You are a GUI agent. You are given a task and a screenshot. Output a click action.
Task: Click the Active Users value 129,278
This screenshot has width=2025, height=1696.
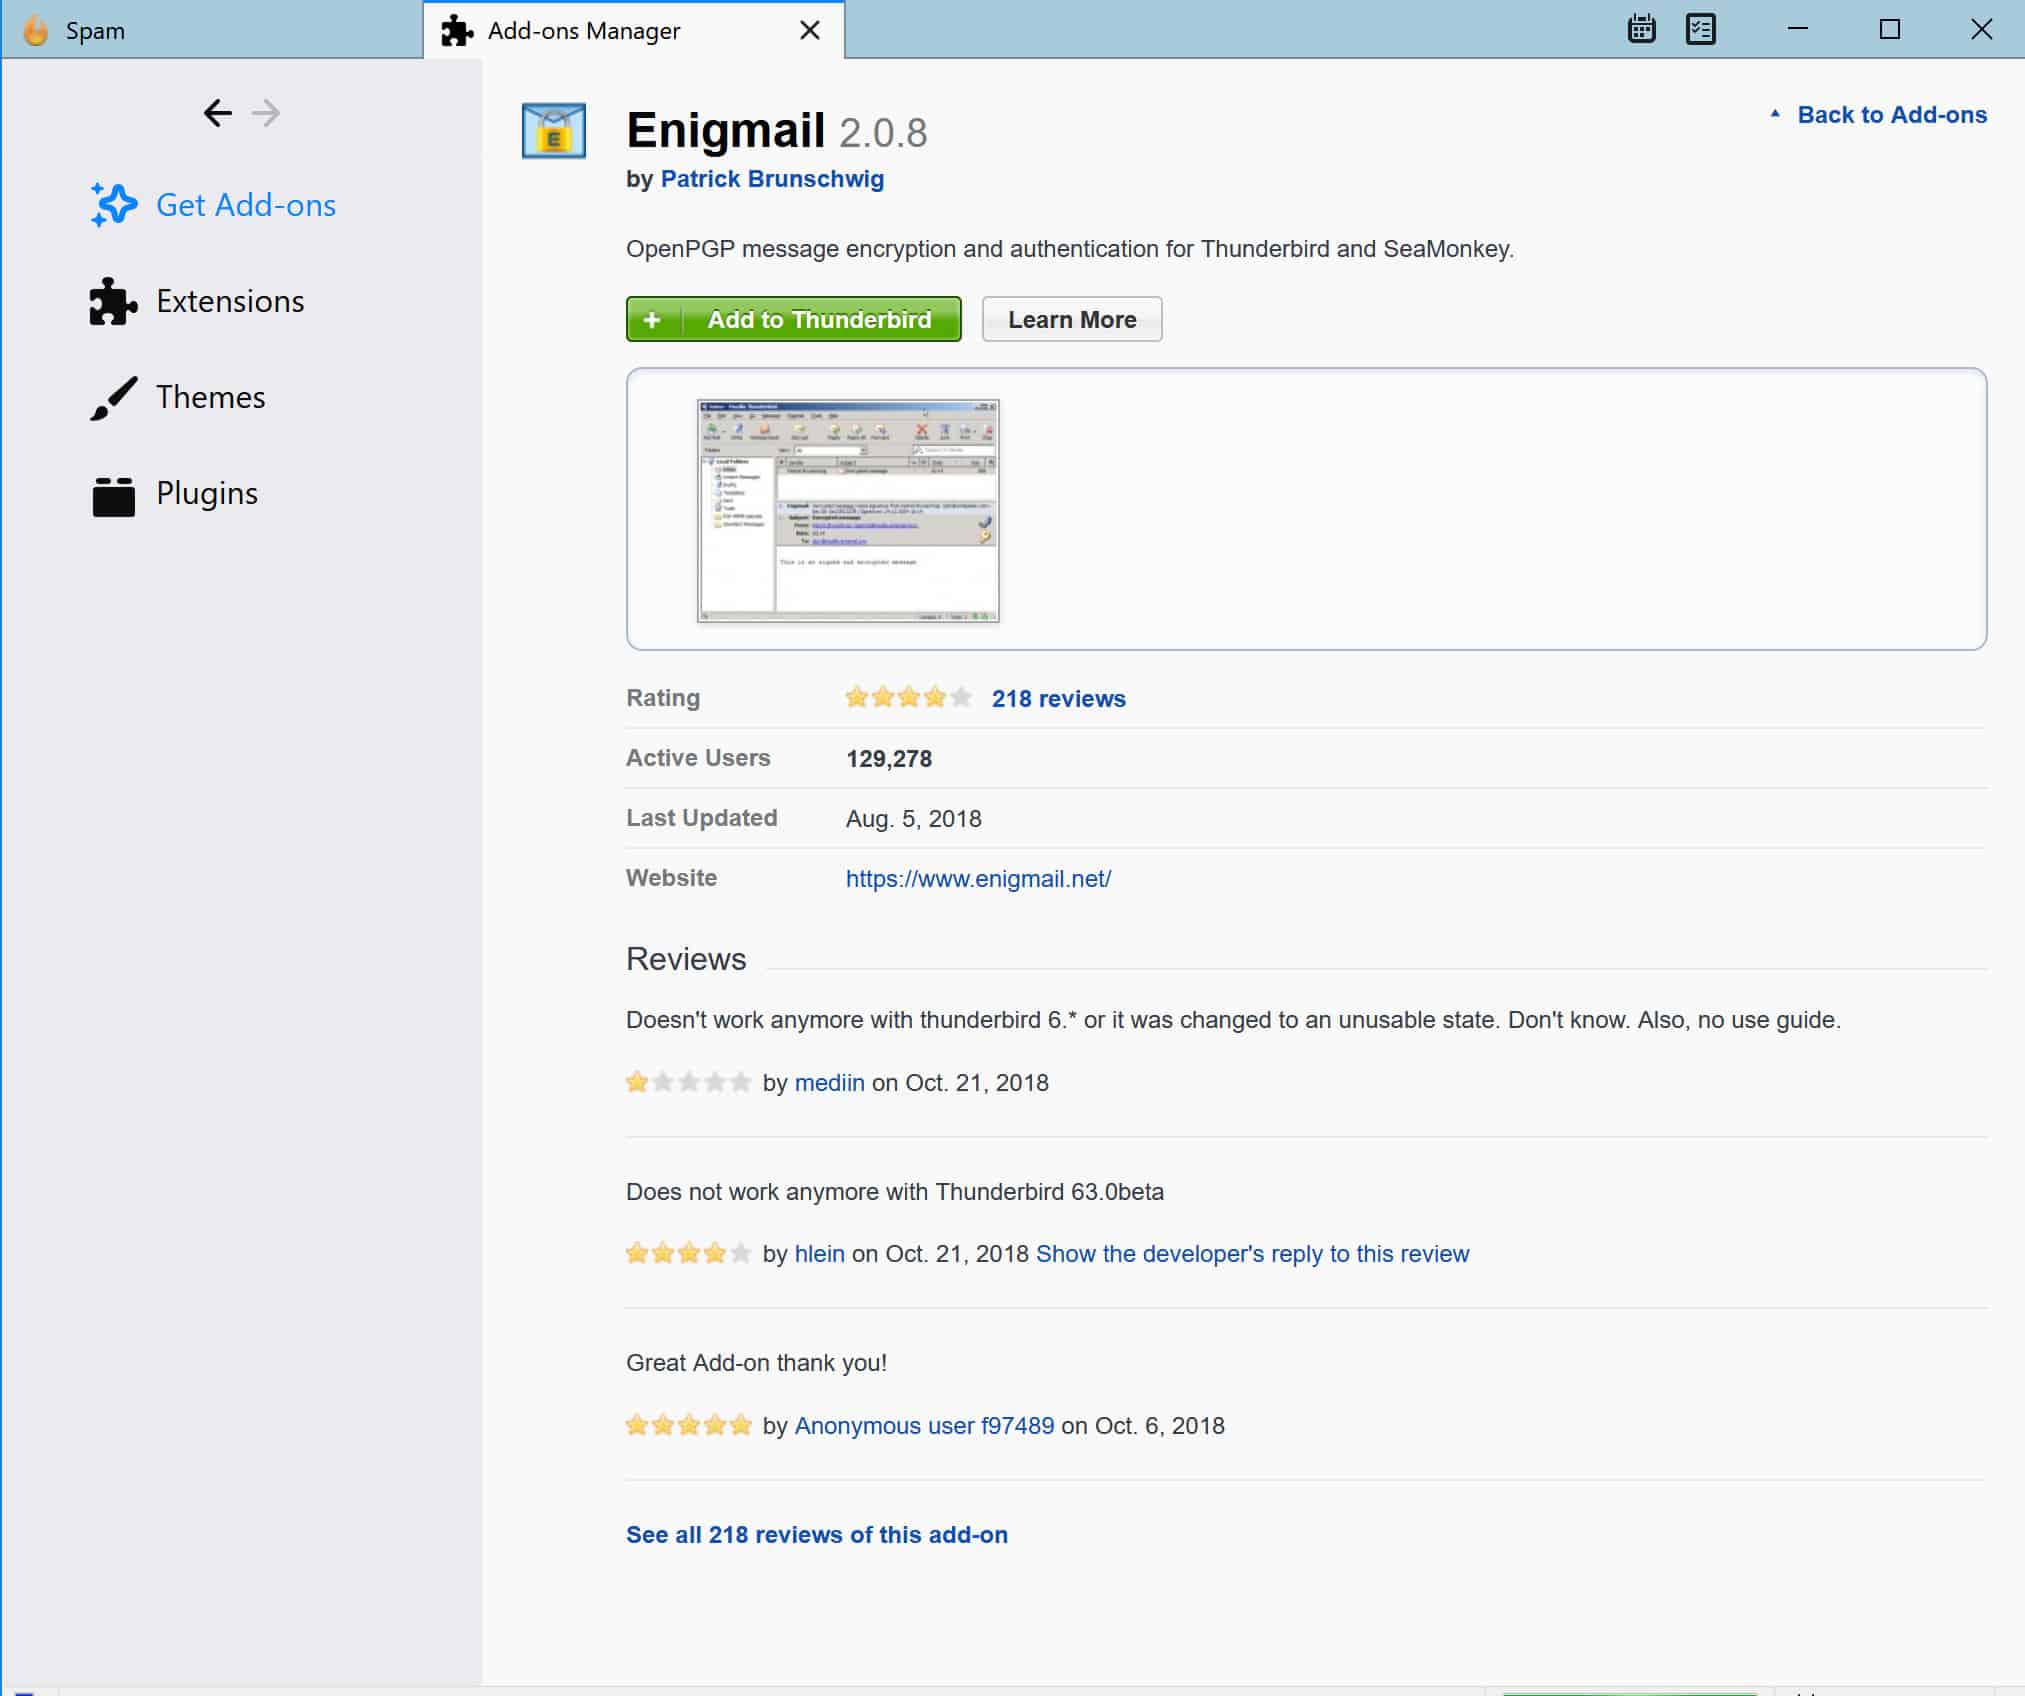889,759
